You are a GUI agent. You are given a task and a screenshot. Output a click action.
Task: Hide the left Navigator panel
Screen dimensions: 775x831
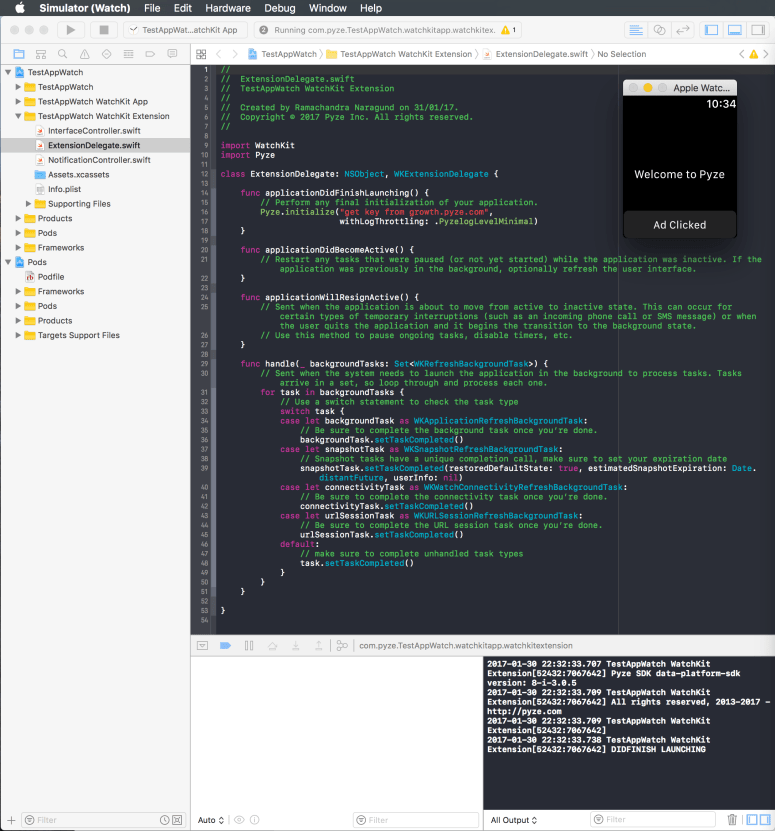712,30
